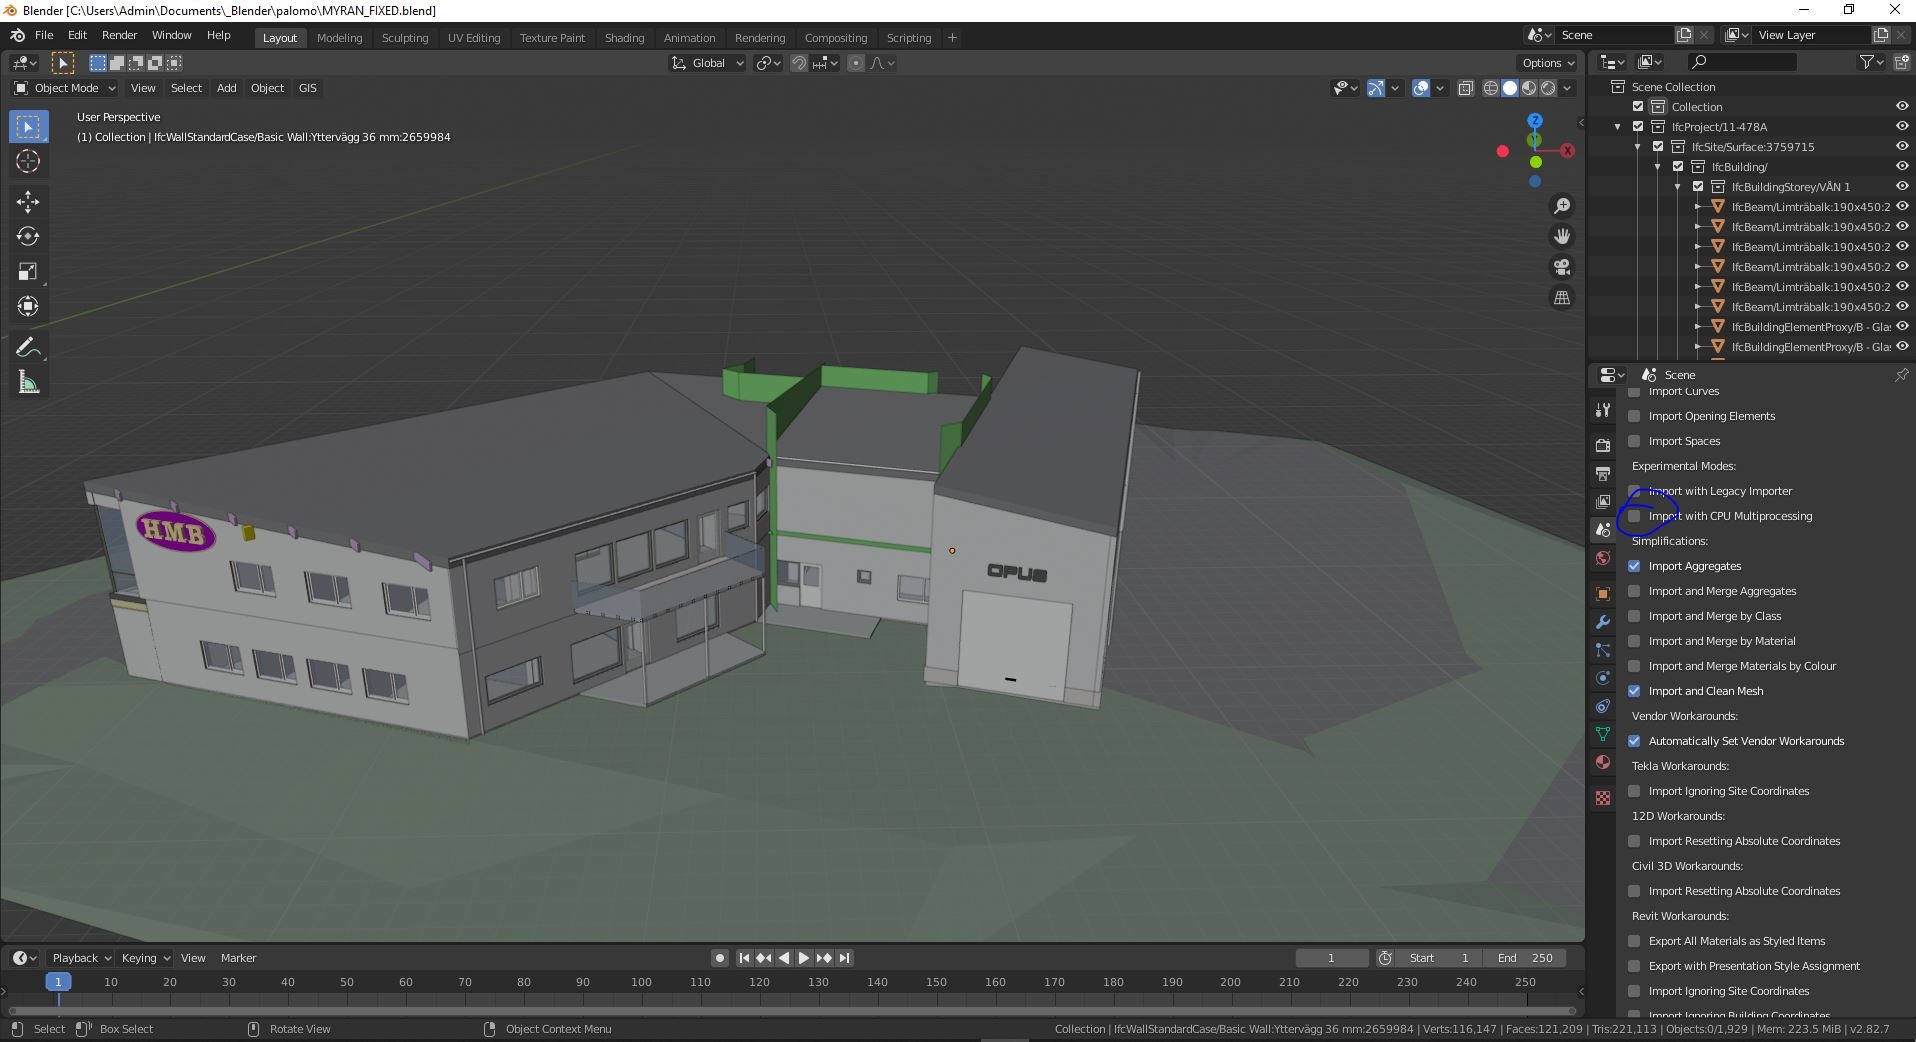Open the Global transform orientation dropdown
The height and width of the screenshot is (1042, 1916).
[x=707, y=63]
